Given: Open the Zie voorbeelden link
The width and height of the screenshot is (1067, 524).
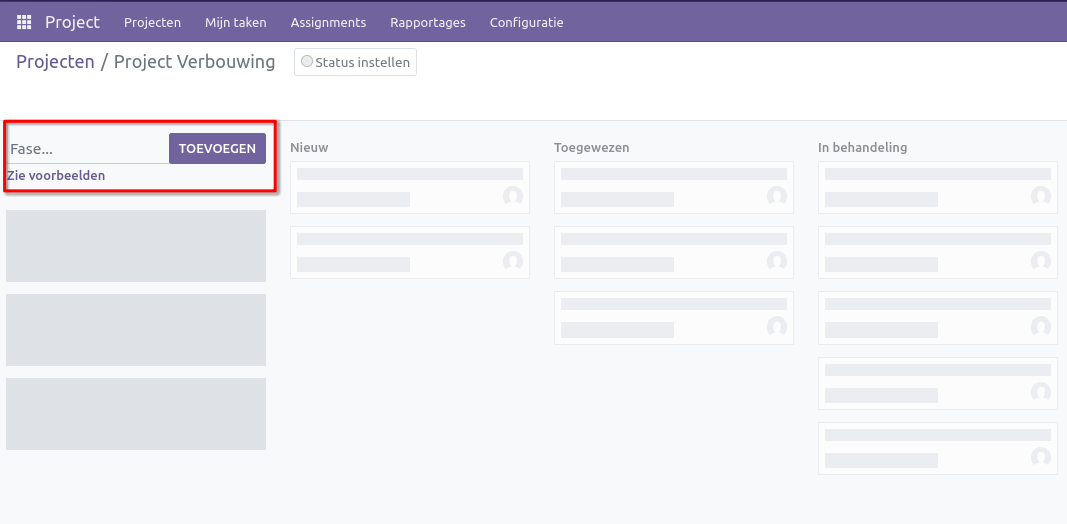Looking at the screenshot, I should 56,176.
